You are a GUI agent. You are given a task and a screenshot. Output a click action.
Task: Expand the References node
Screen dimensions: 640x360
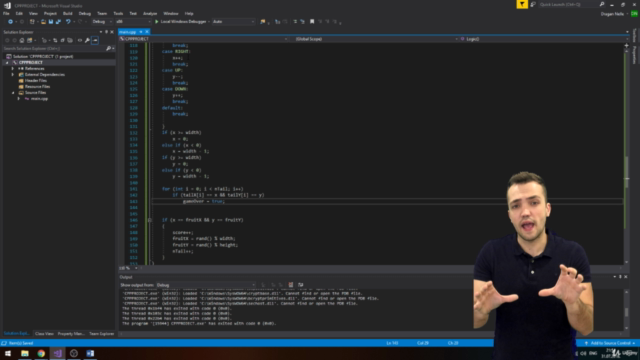[13, 69]
